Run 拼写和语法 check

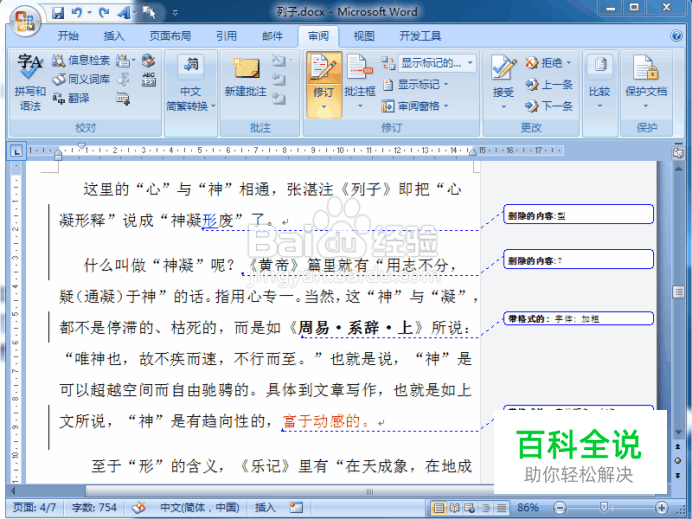point(30,82)
